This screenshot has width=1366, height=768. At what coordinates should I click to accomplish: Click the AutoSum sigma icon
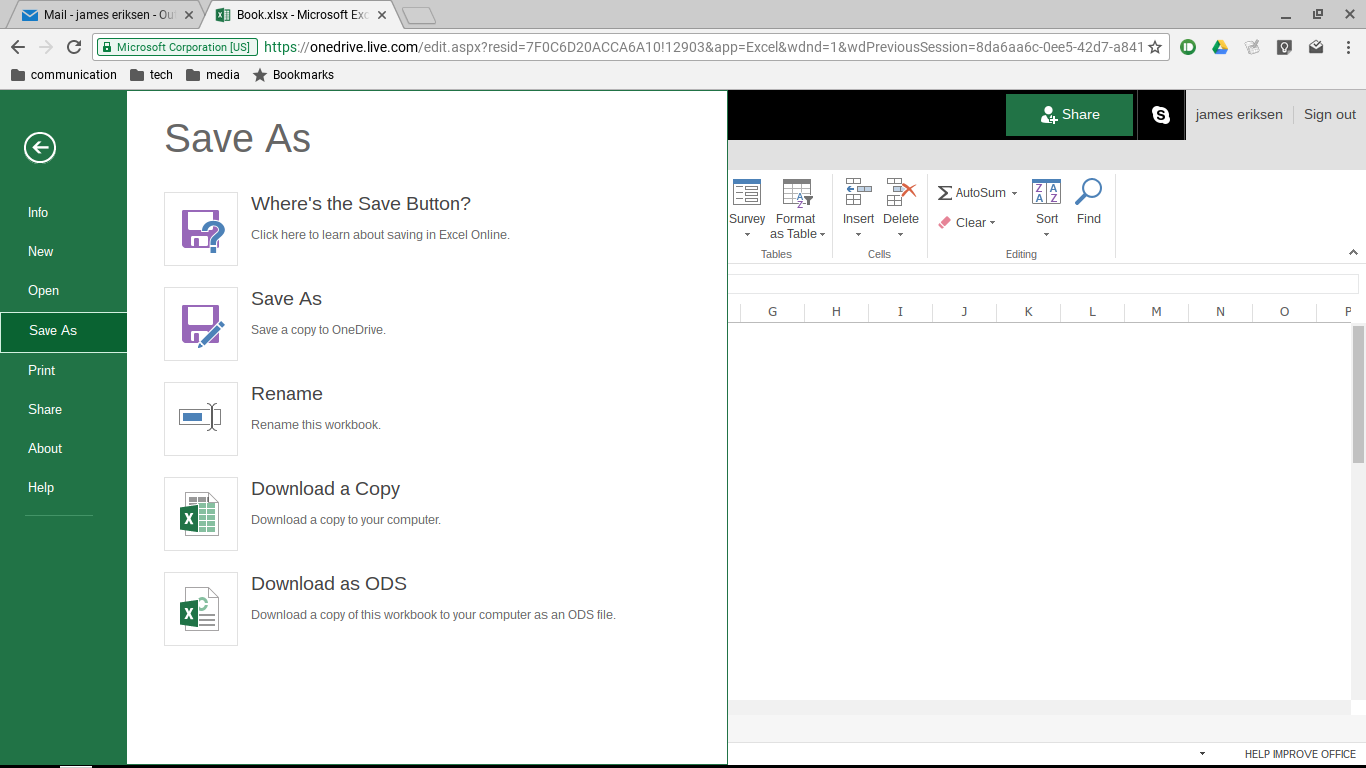pyautogui.click(x=944, y=193)
